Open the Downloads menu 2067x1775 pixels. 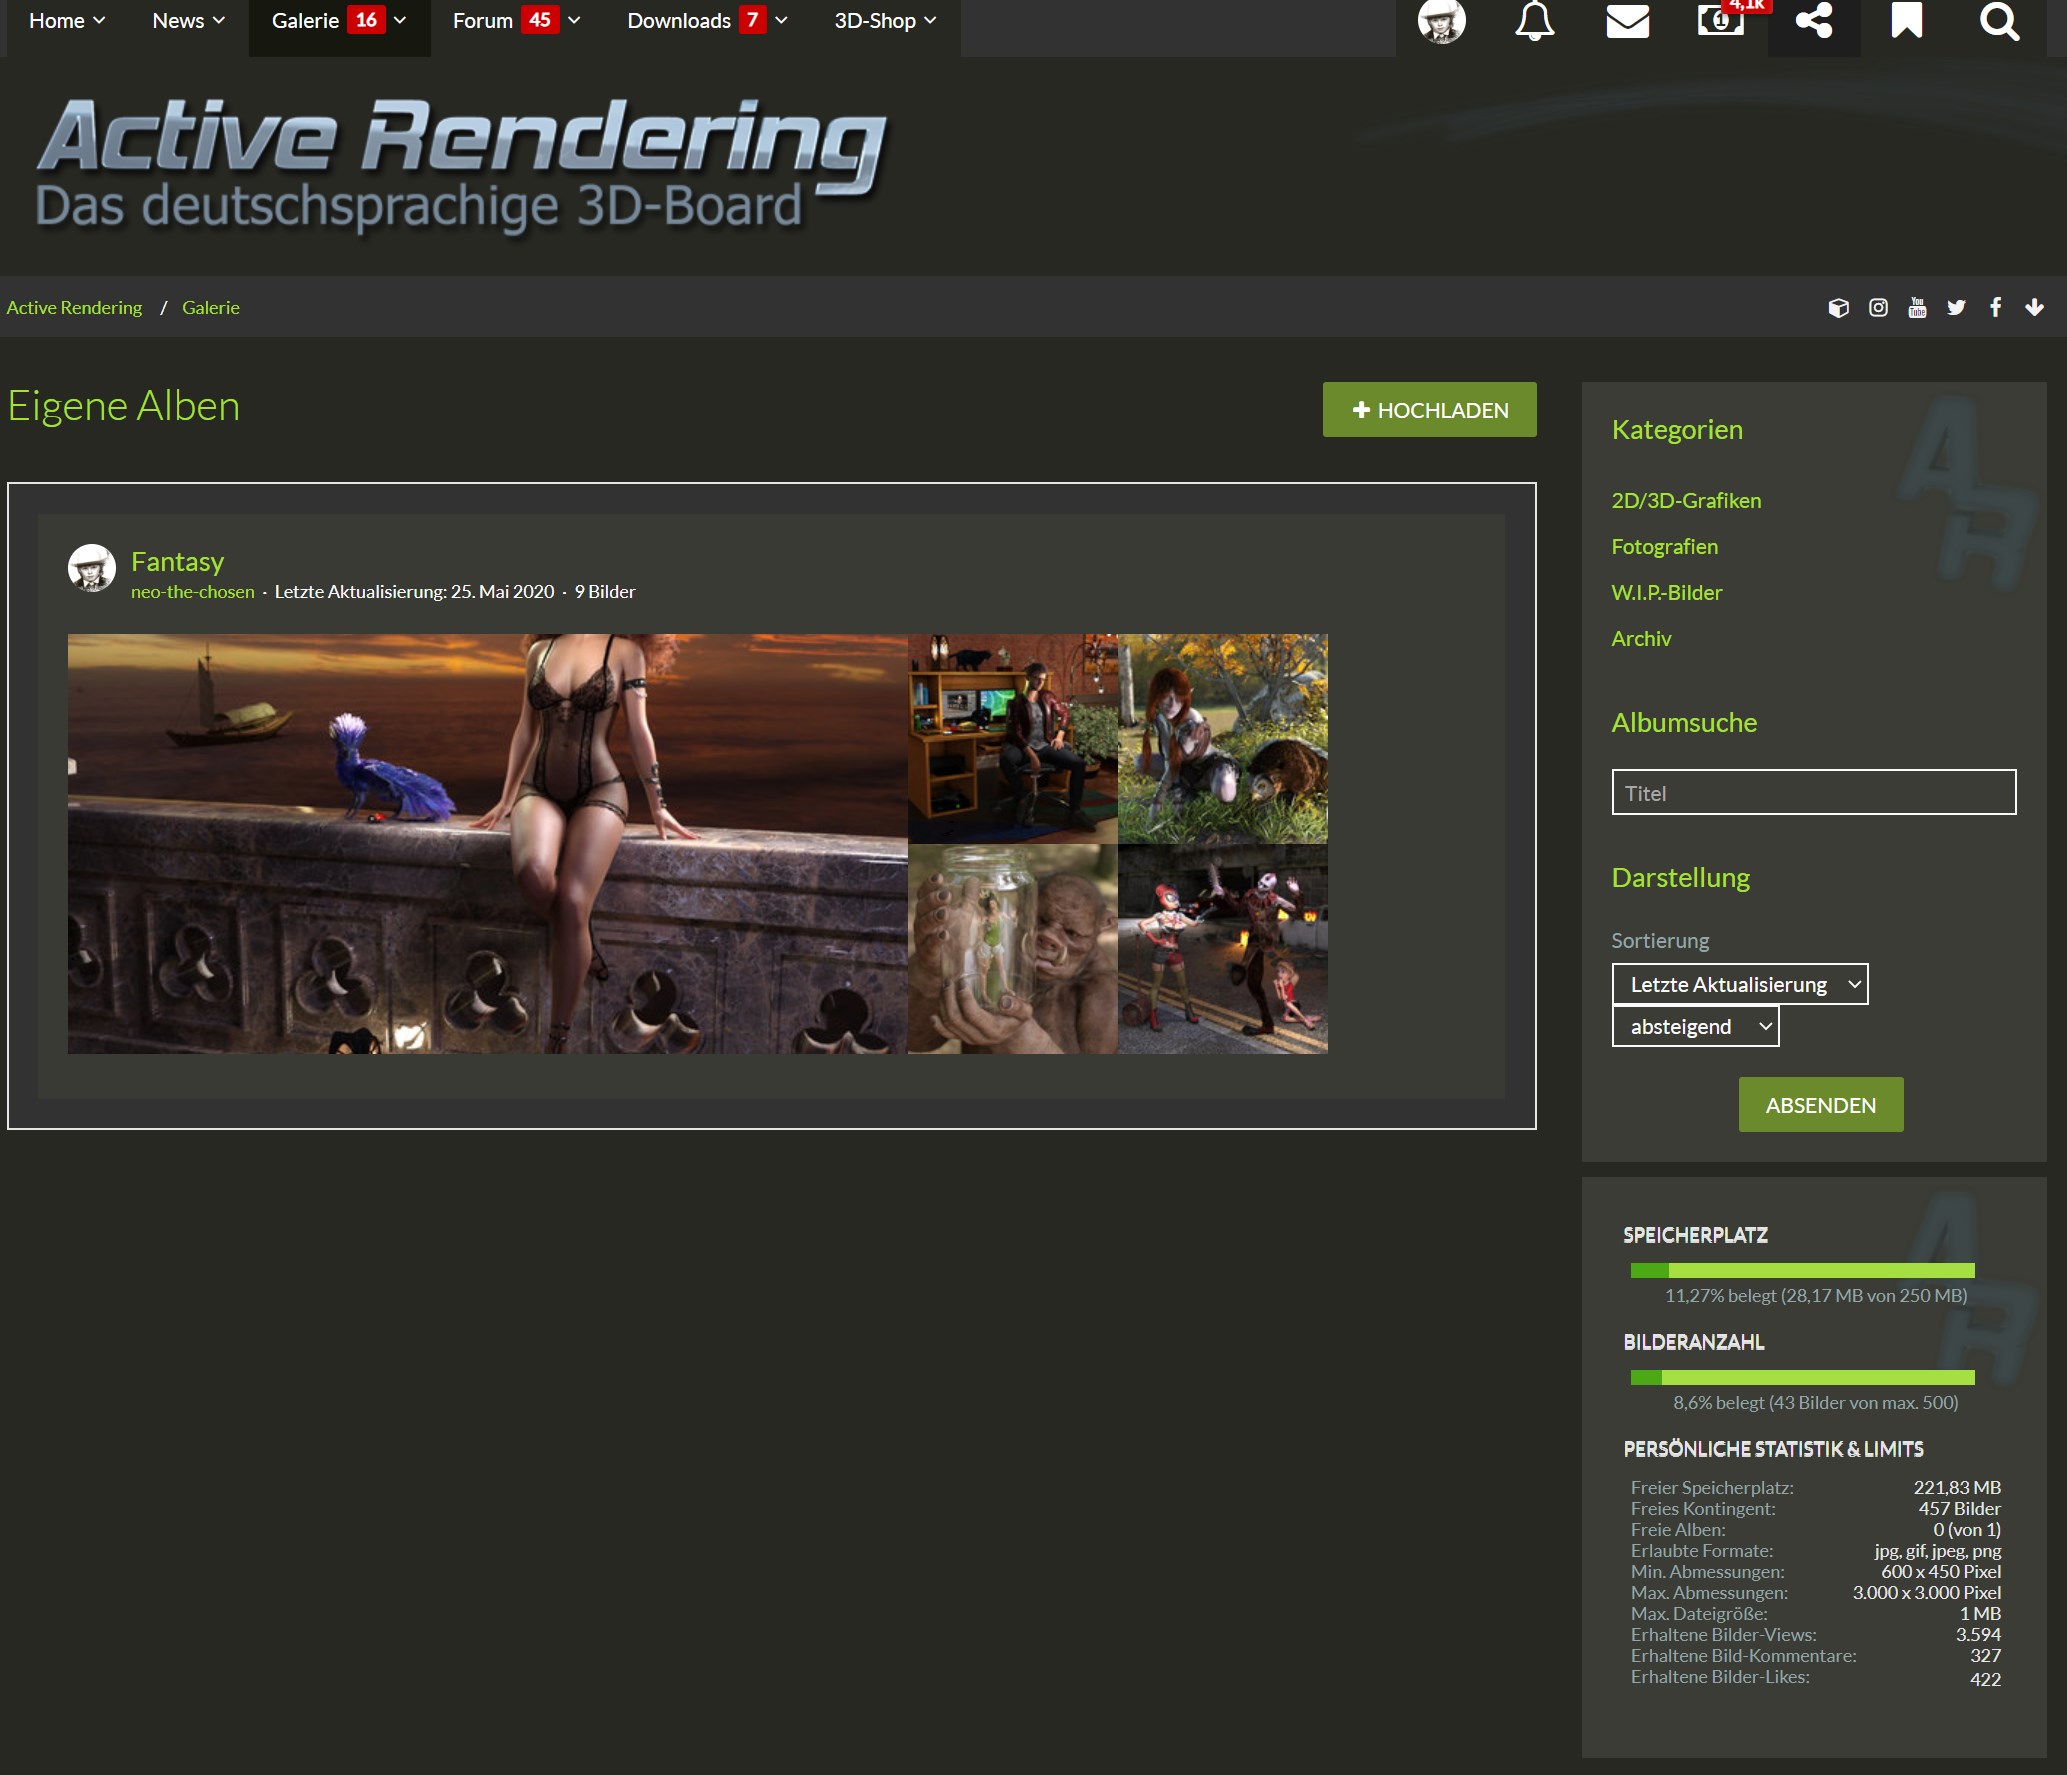[679, 21]
